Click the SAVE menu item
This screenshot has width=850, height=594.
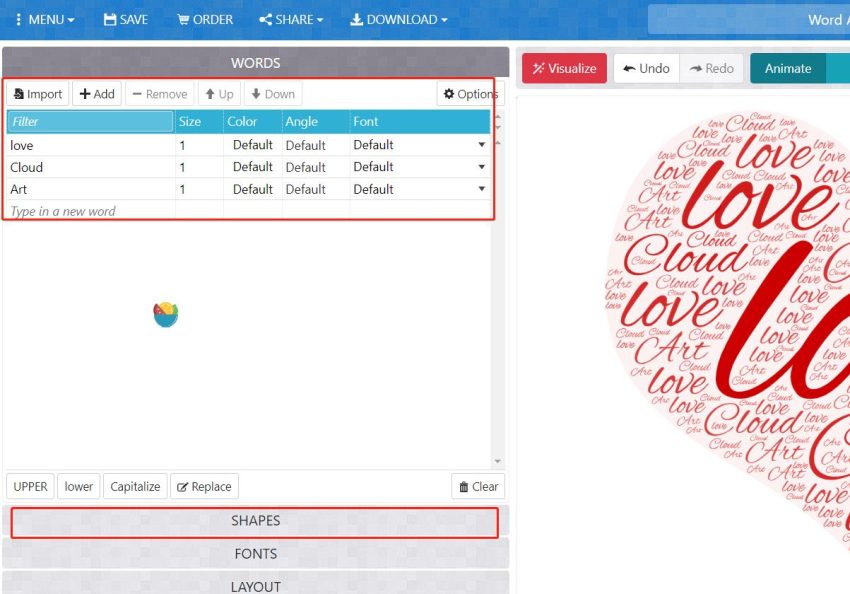pos(125,19)
